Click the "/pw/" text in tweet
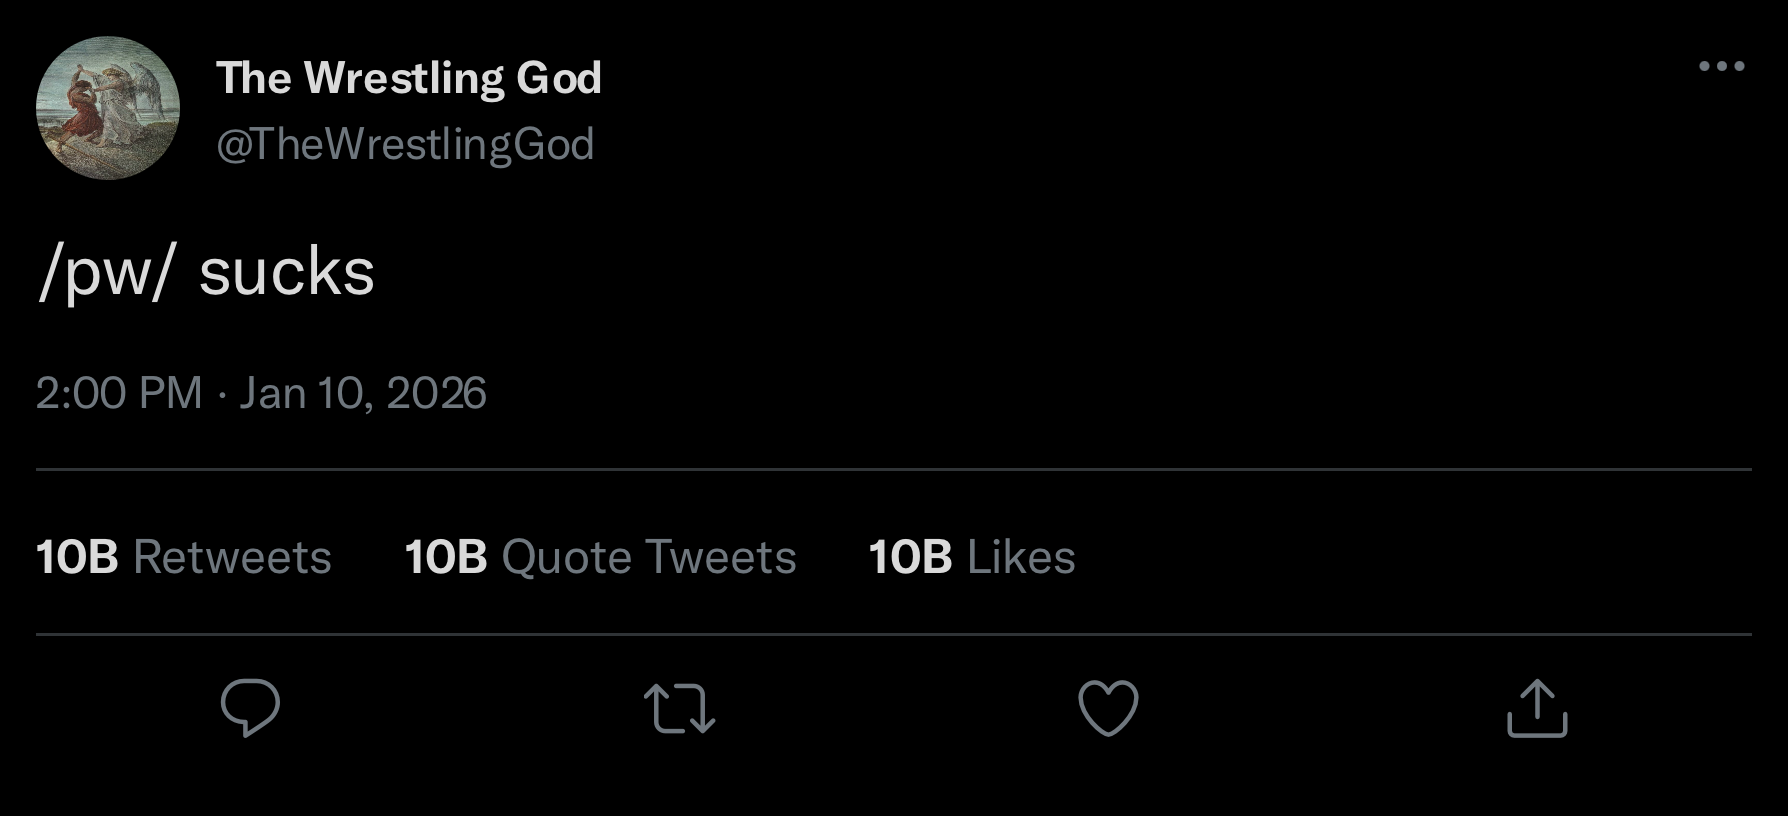The image size is (1788, 816). (x=105, y=272)
